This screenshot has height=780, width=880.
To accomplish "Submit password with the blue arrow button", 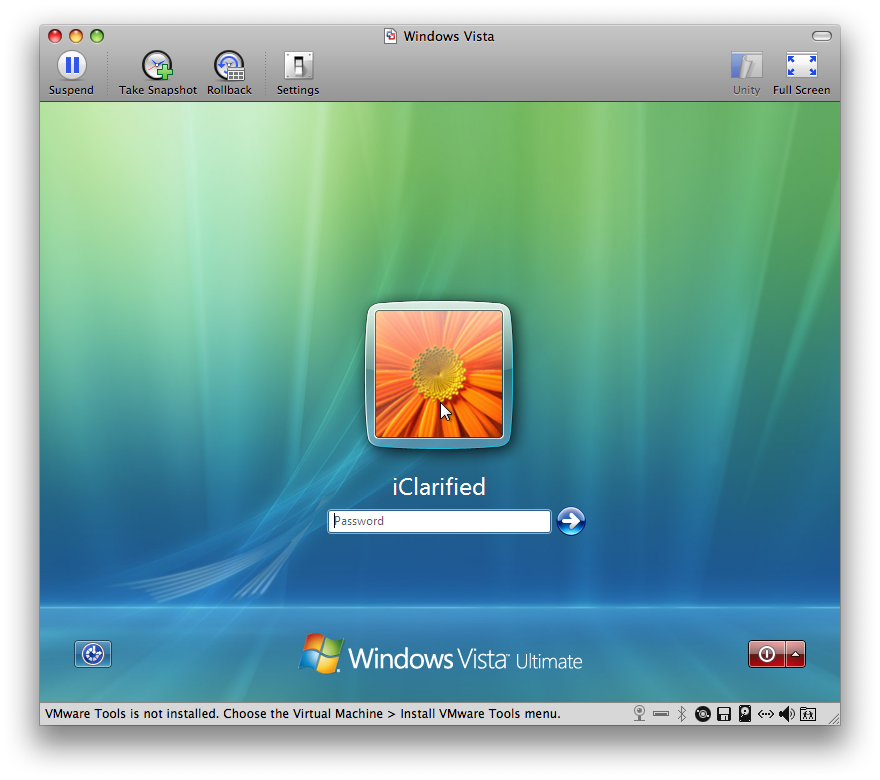I will tap(571, 521).
